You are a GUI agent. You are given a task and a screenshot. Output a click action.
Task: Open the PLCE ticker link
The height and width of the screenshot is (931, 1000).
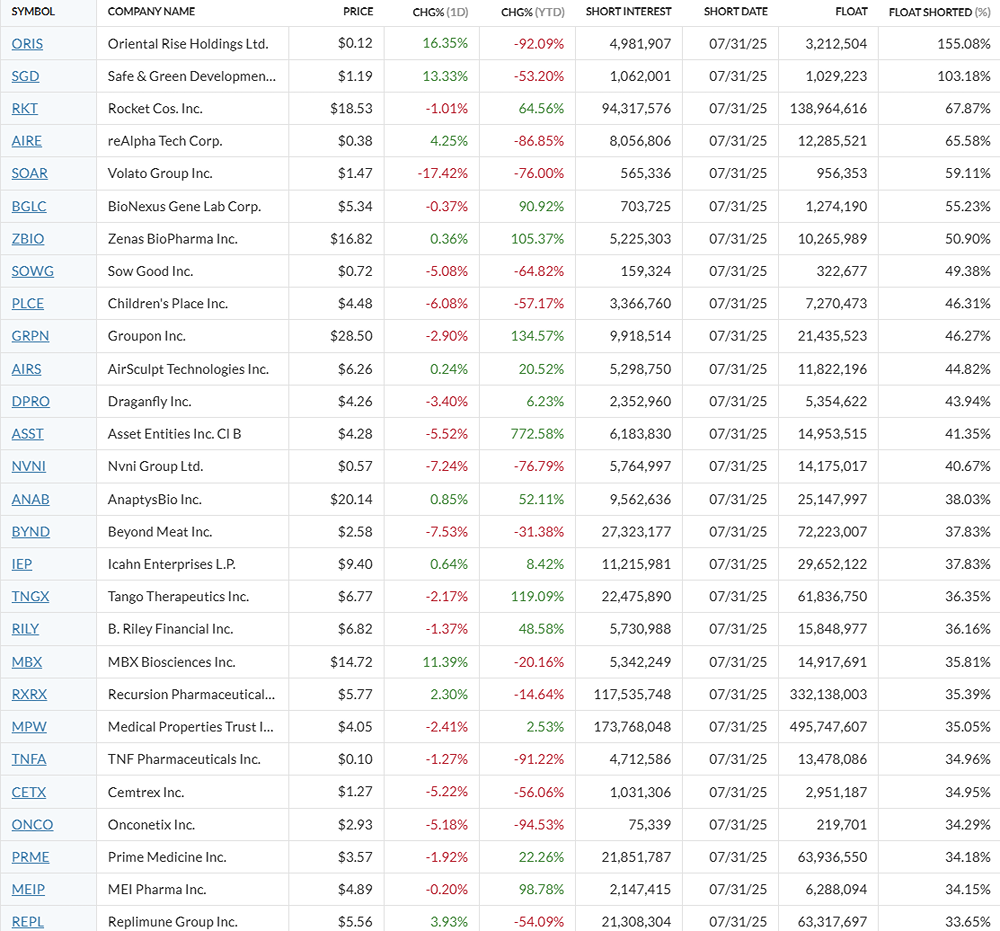27,304
